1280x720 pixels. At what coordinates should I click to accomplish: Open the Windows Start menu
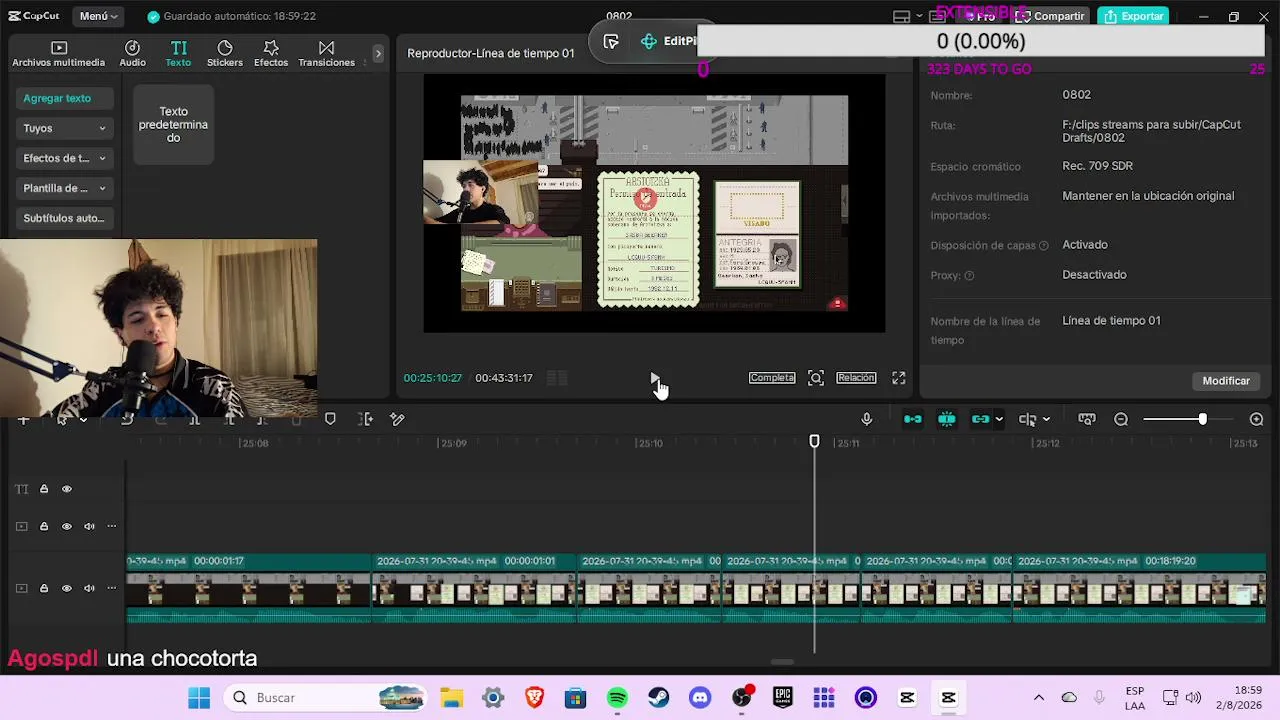coord(199,698)
